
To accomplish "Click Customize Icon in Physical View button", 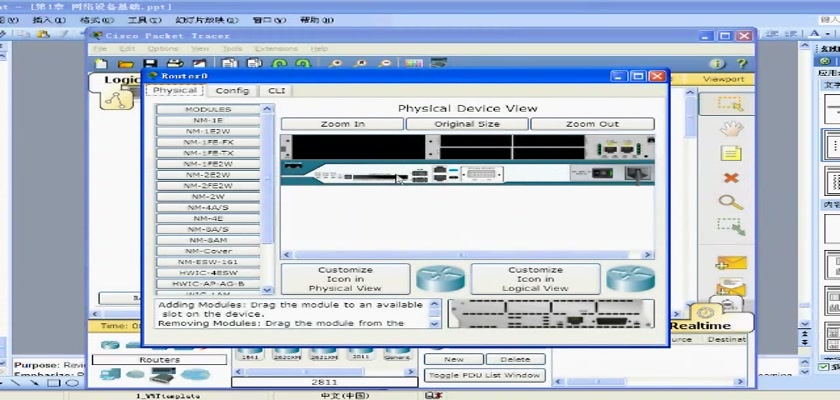I will pyautogui.click(x=346, y=278).
